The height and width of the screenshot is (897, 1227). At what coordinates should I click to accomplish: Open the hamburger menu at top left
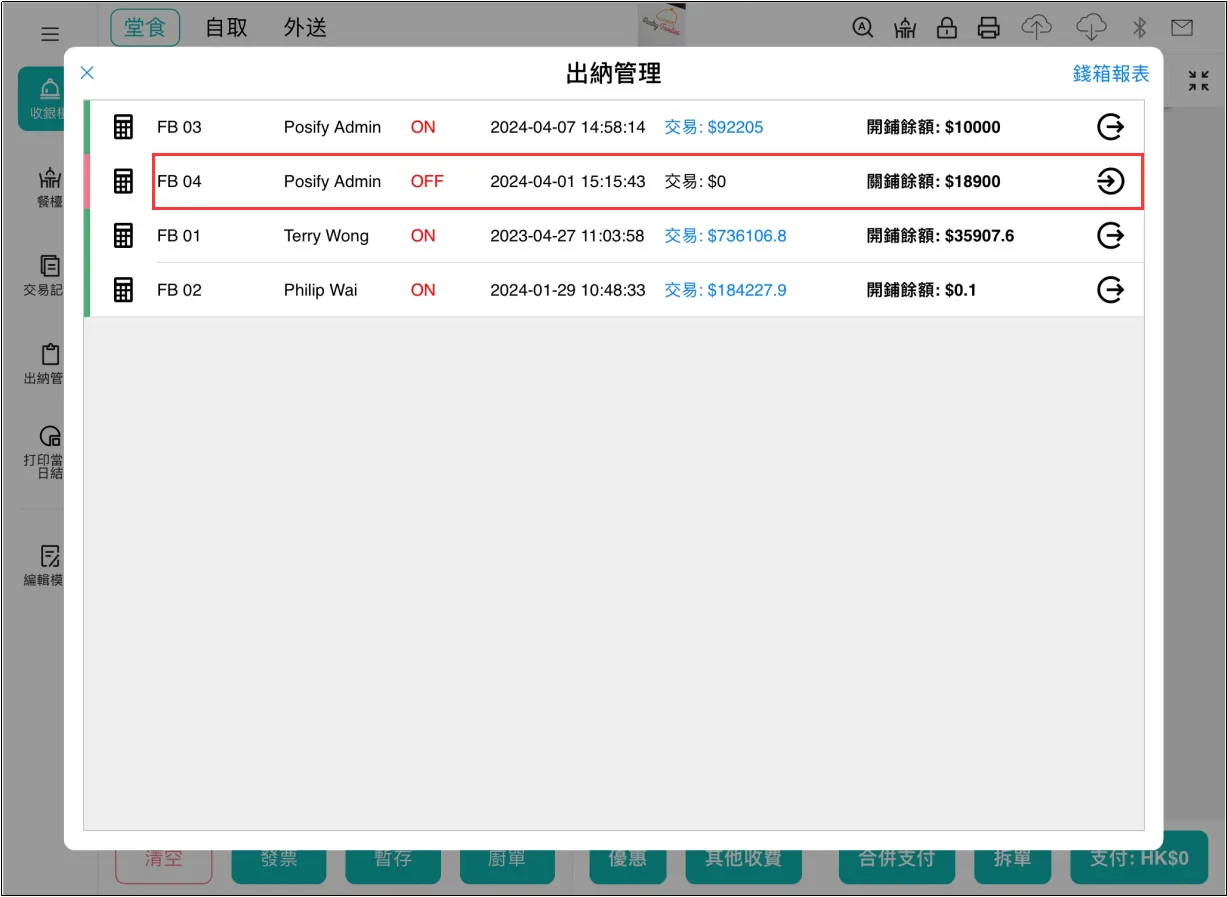pyautogui.click(x=50, y=34)
